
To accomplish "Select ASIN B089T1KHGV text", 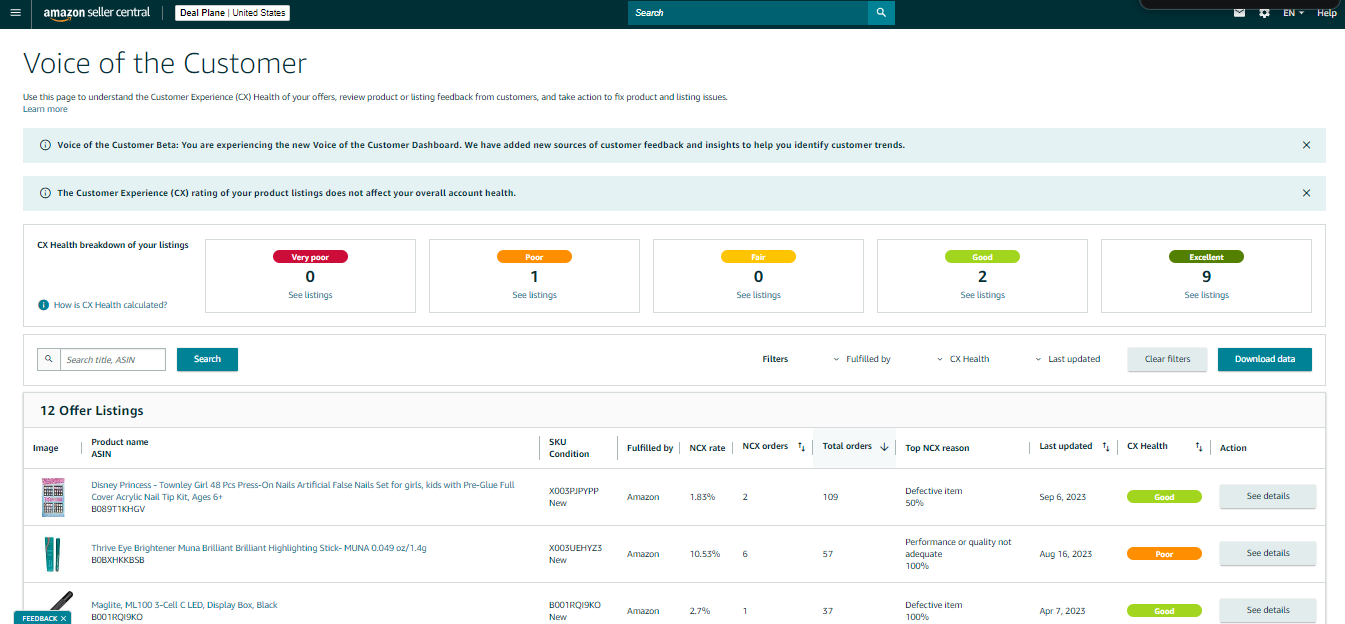I will (118, 509).
